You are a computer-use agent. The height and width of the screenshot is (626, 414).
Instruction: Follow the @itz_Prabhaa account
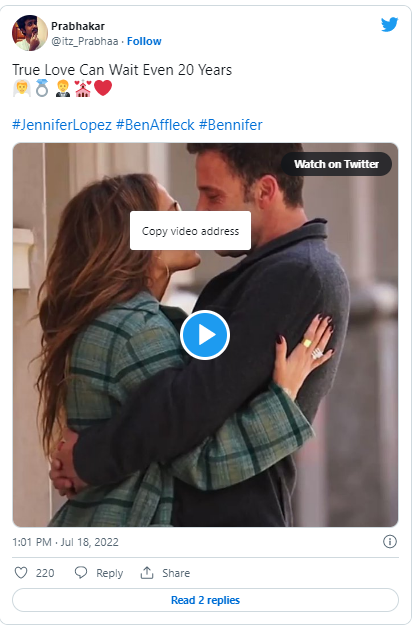click(x=144, y=41)
